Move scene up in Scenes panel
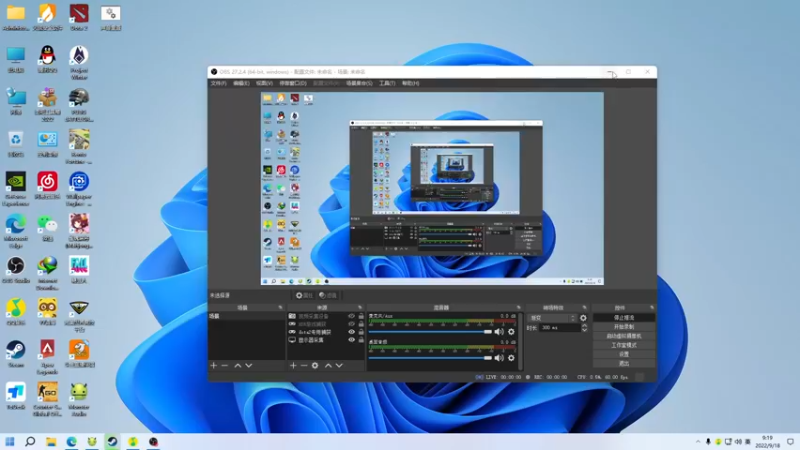Image resolution: width=800 pixels, height=450 pixels. tap(238, 365)
